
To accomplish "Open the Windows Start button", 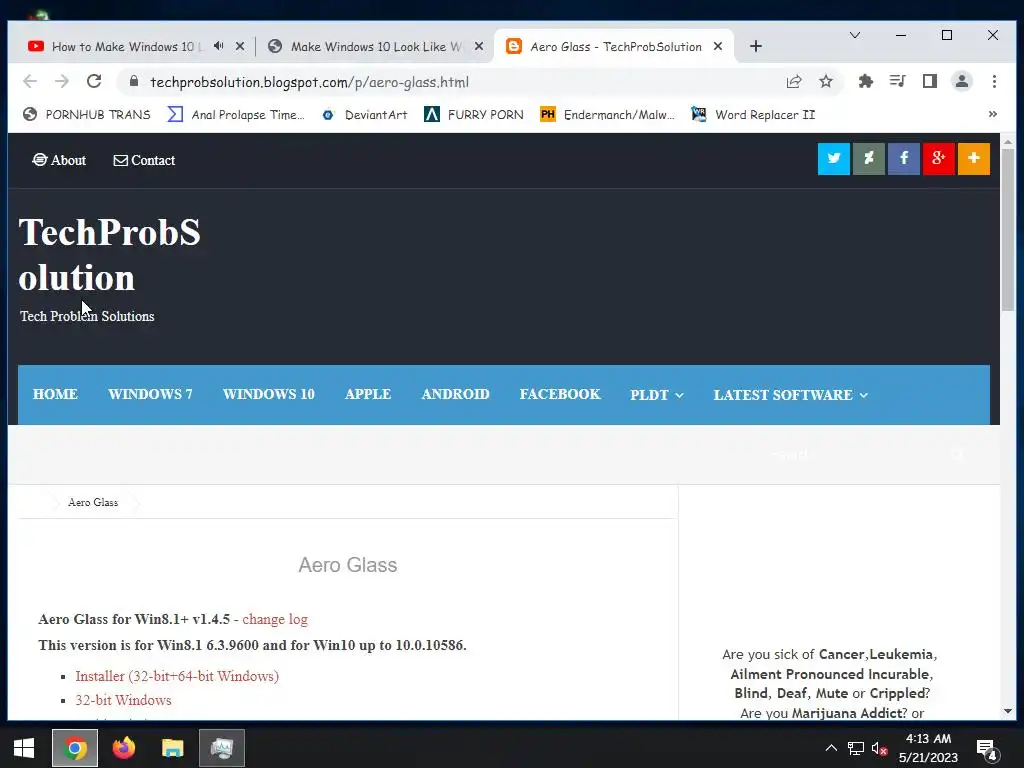I will [x=24, y=748].
